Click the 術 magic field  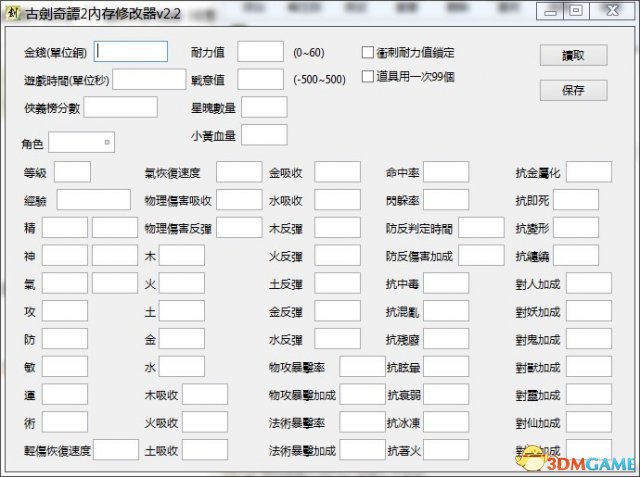[x=65, y=422]
